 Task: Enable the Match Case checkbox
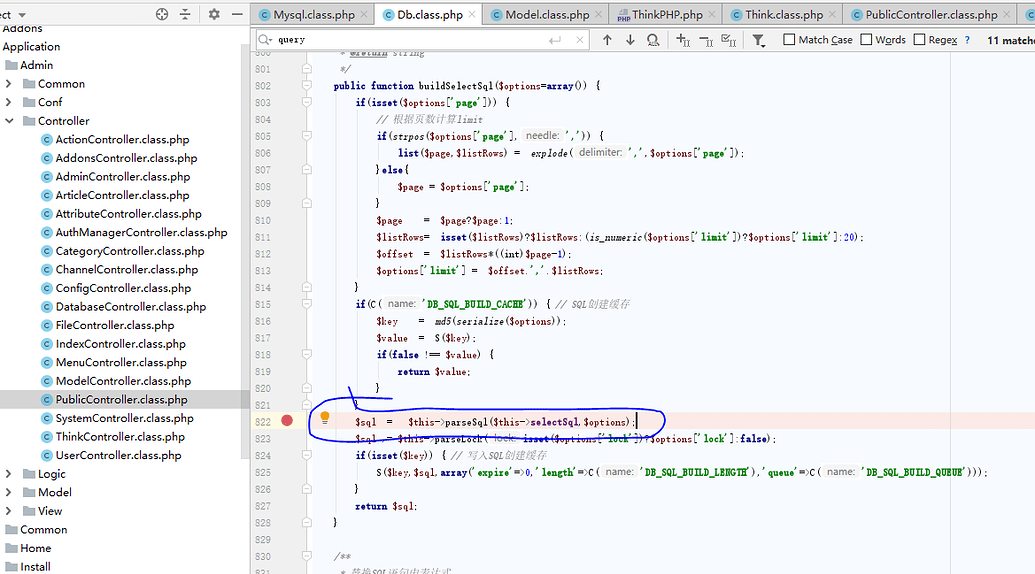click(x=789, y=40)
